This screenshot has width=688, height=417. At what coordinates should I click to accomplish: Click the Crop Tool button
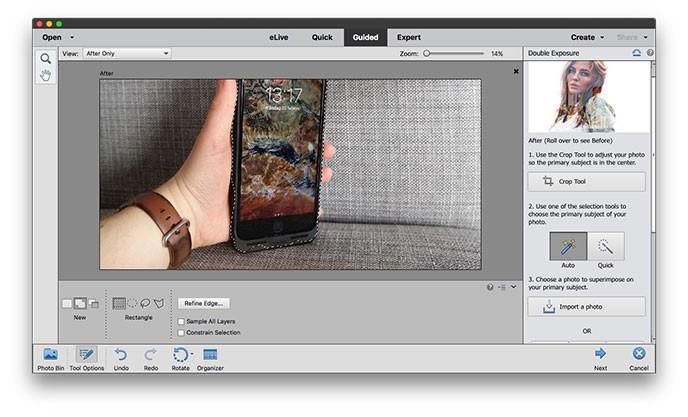coord(586,181)
